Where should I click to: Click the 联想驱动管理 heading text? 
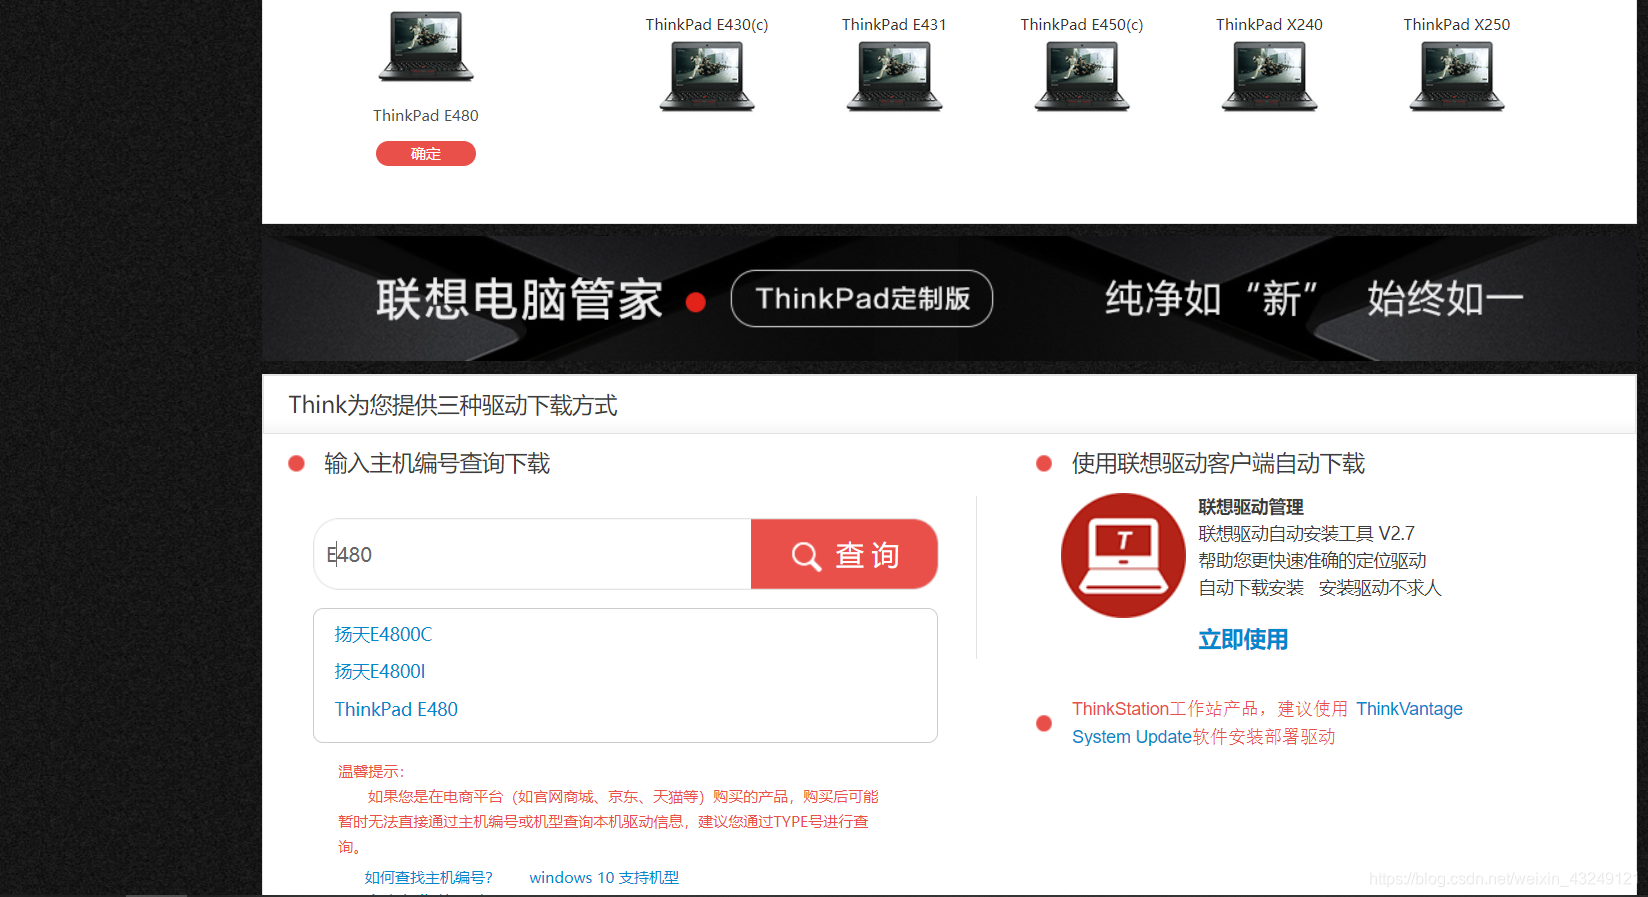click(x=1251, y=507)
